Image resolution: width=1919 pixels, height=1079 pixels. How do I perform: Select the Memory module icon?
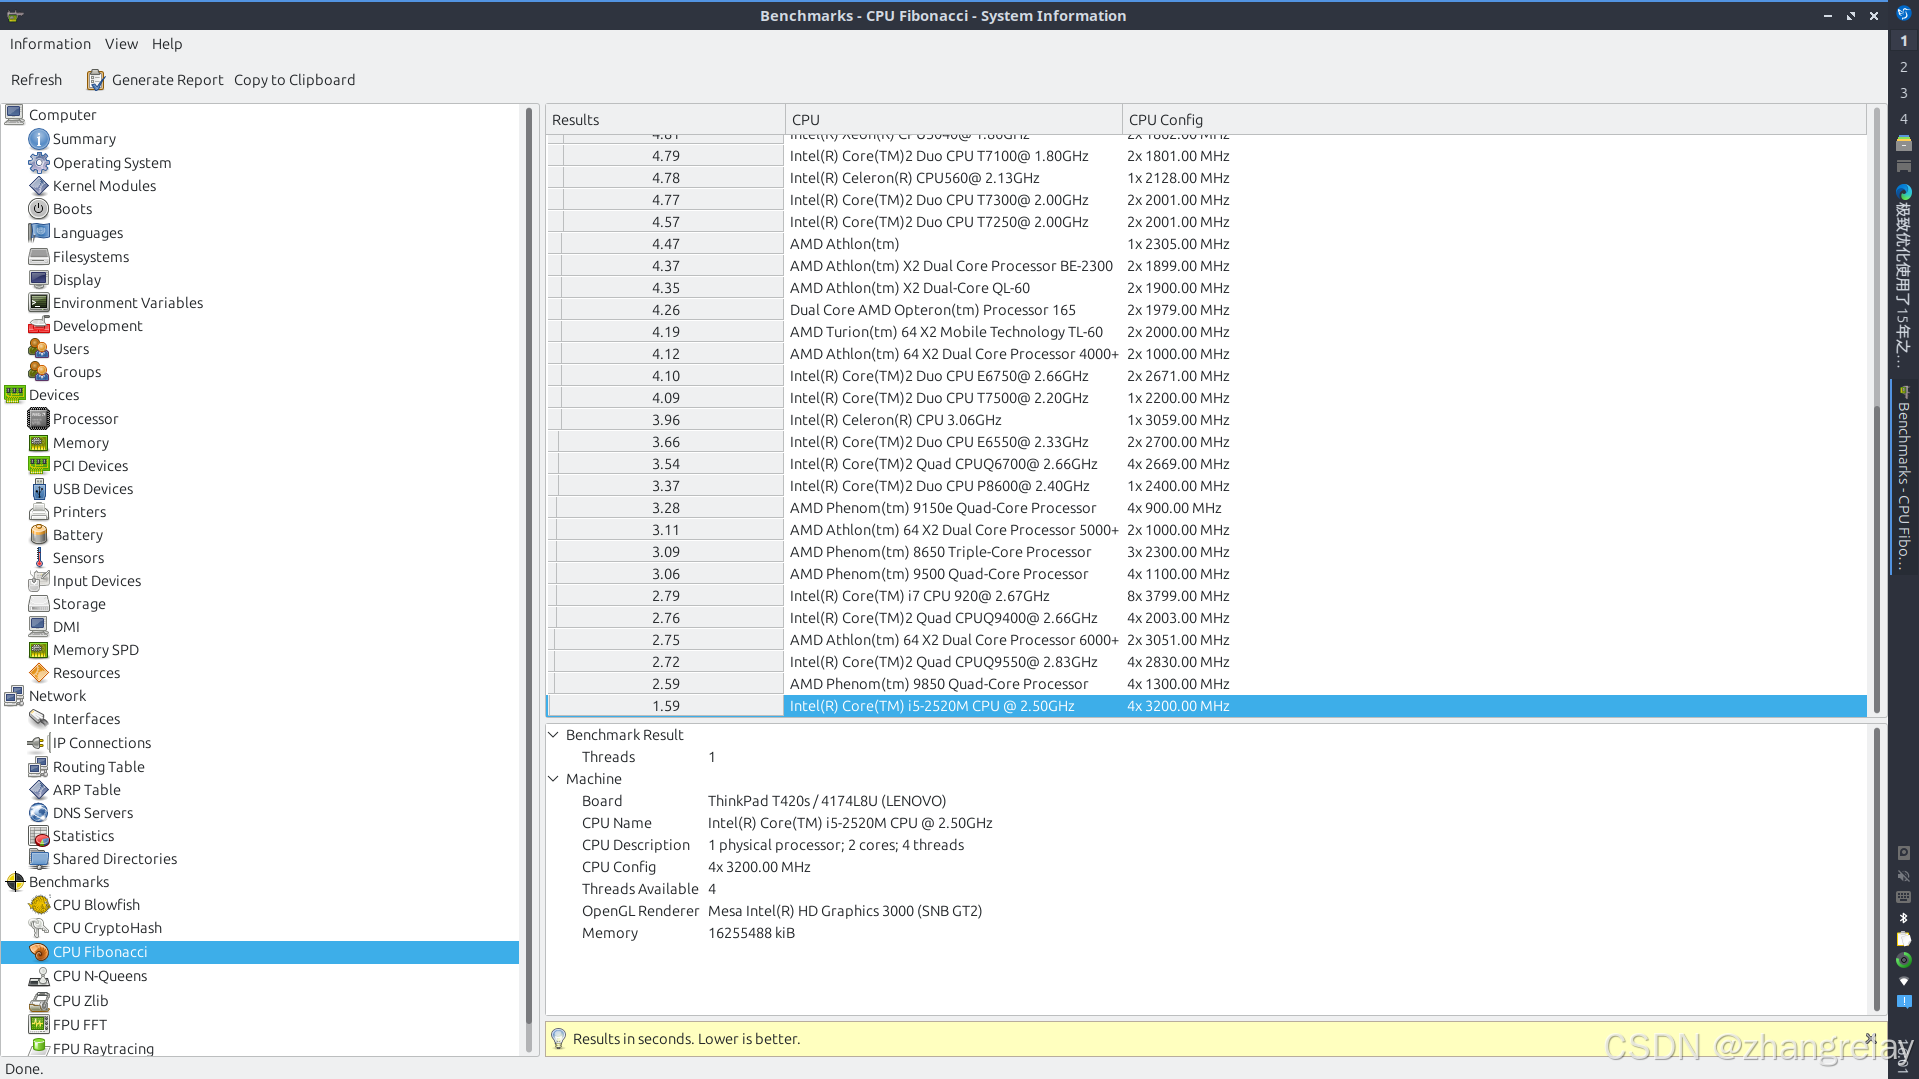(x=39, y=443)
